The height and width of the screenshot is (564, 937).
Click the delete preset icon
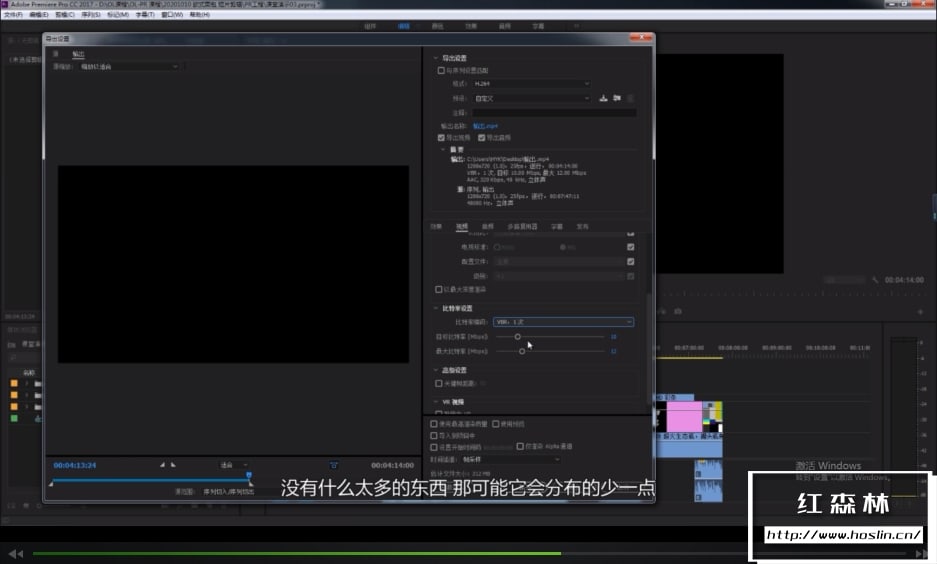point(631,98)
